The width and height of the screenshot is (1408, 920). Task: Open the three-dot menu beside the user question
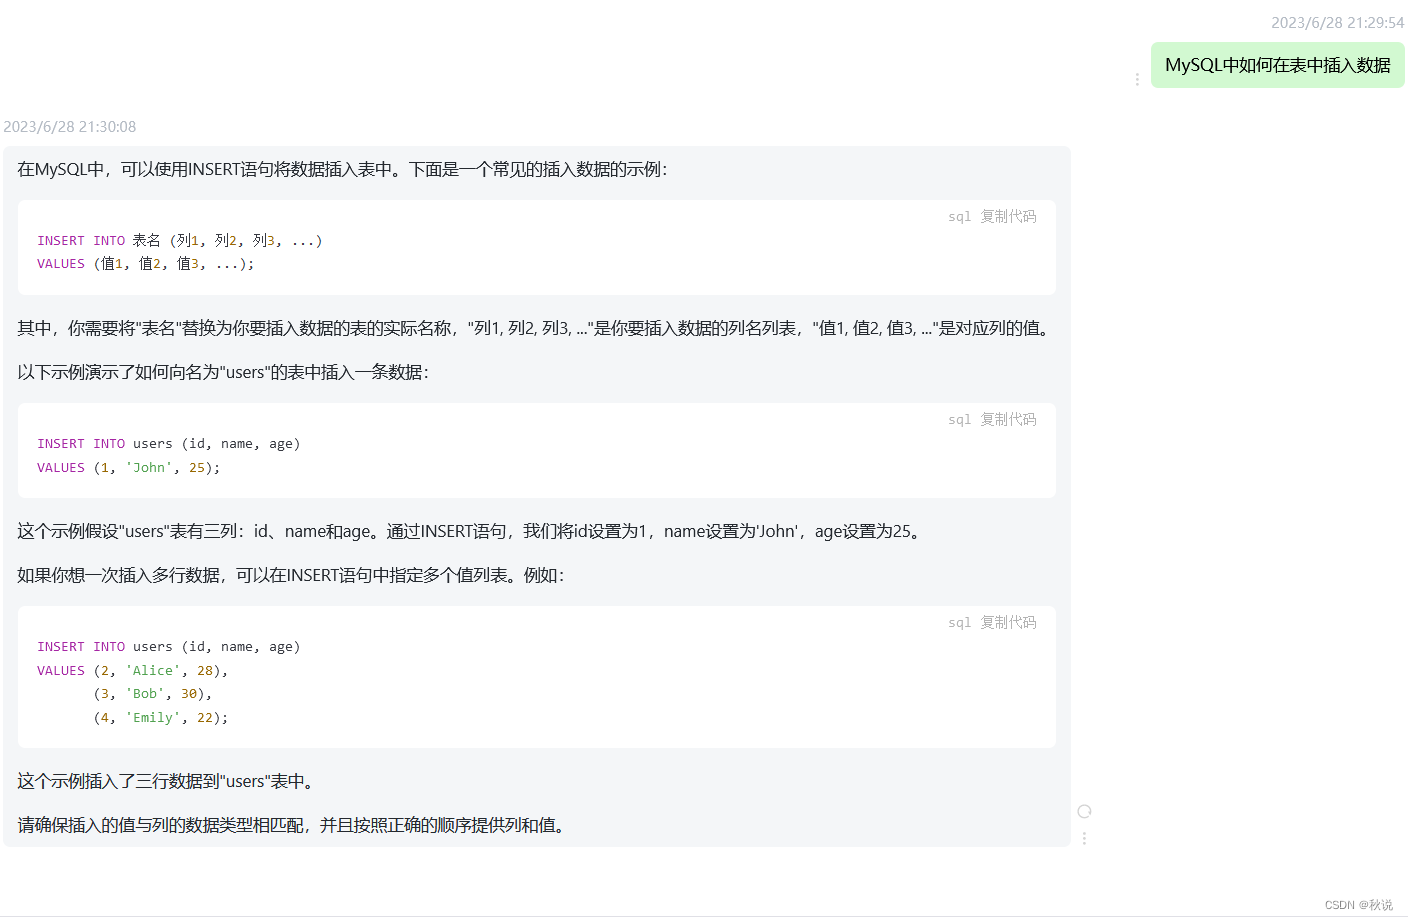(x=1137, y=79)
